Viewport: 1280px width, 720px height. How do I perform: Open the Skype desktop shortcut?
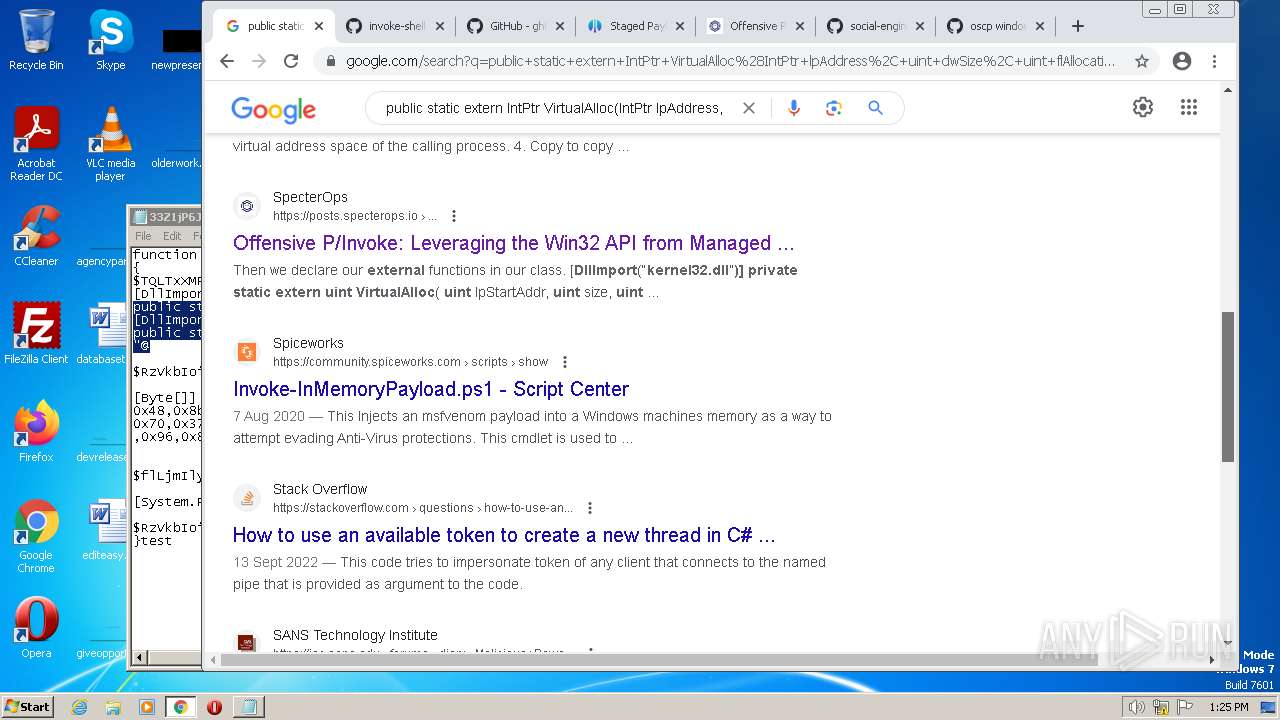coord(110,41)
